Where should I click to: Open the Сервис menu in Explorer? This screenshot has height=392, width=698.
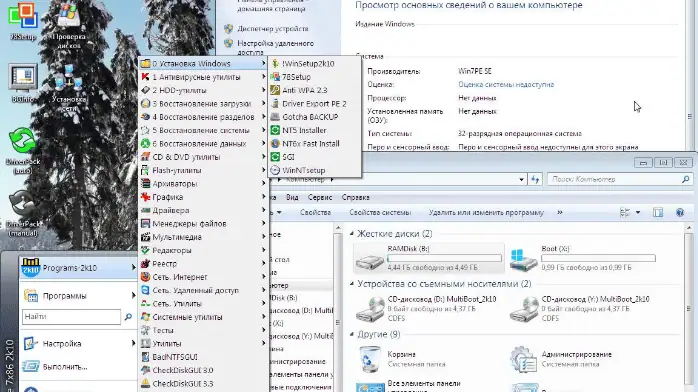click(320, 198)
